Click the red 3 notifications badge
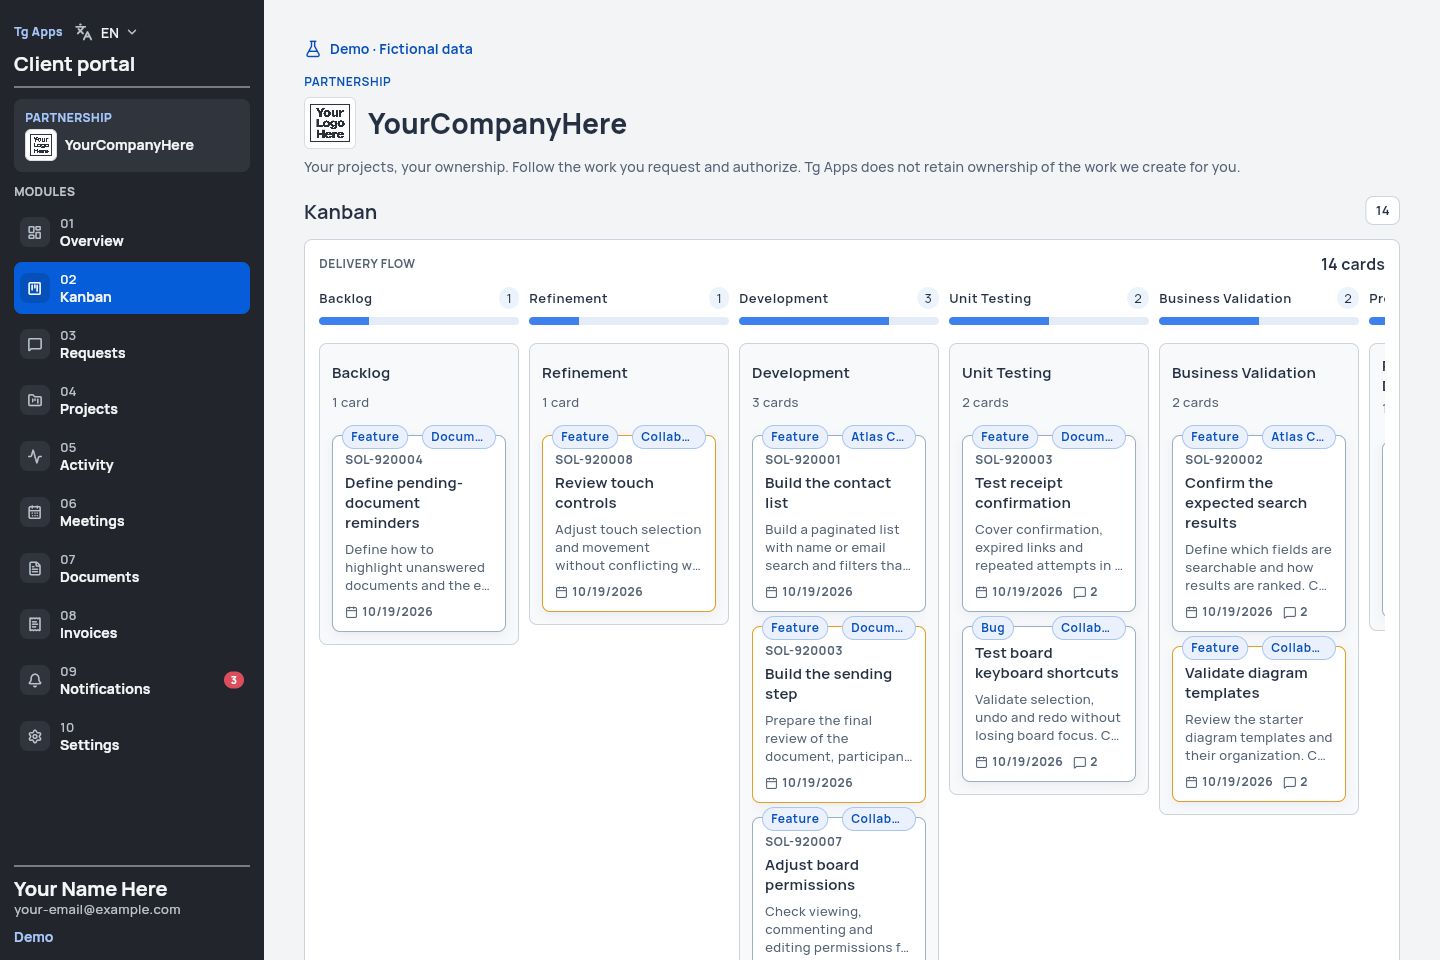Viewport: 1440px width, 960px height. pyautogui.click(x=234, y=680)
